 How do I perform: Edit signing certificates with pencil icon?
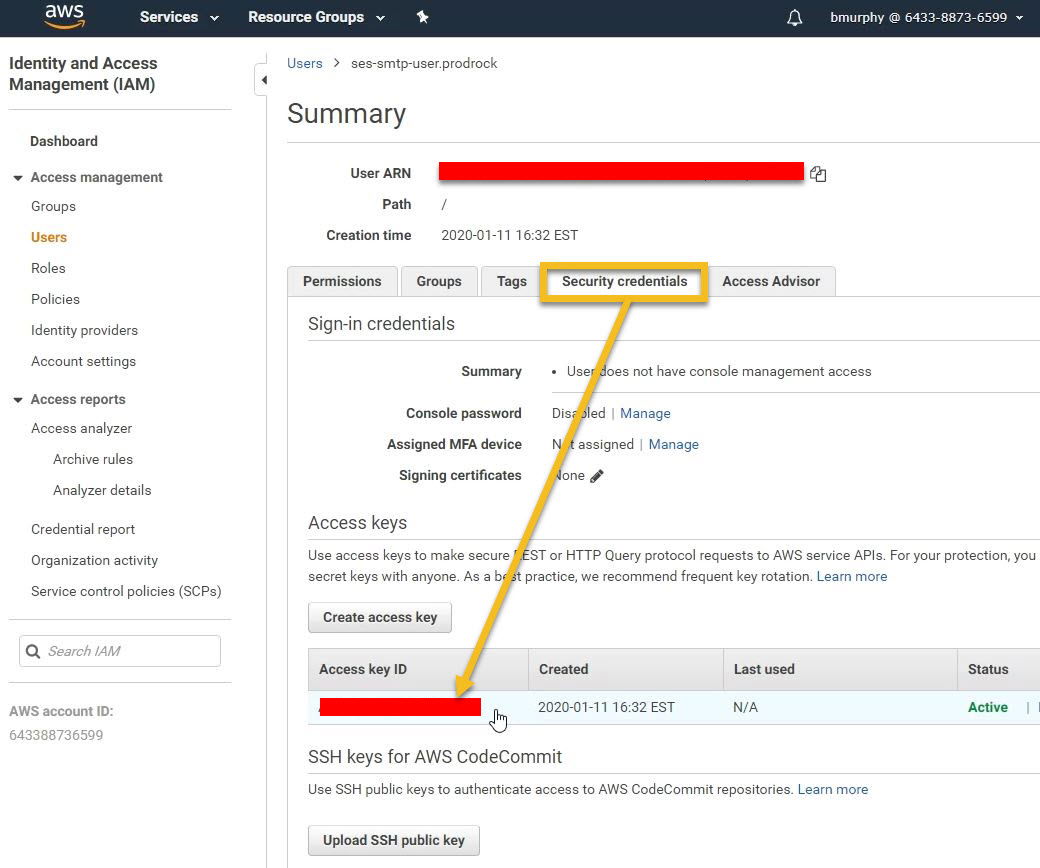(596, 476)
